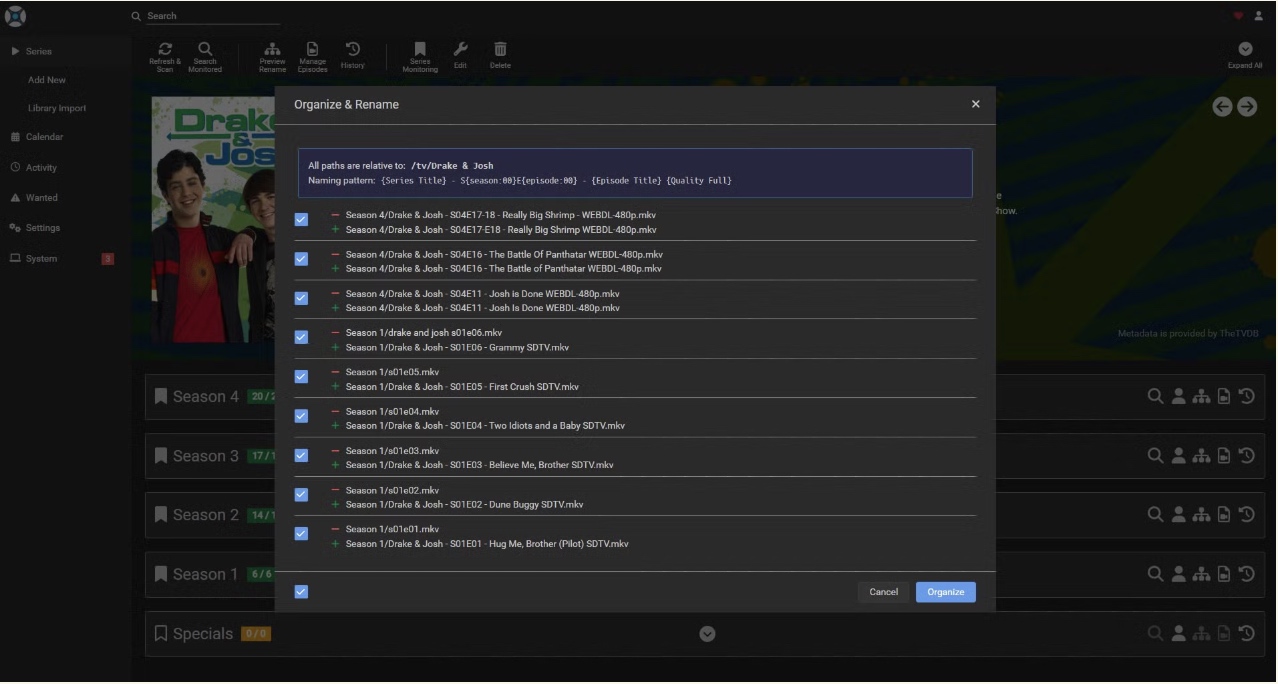This screenshot has height=684, width=1278.
Task: Toggle the select-all checkbox in the dialog footer
Action: 301,592
